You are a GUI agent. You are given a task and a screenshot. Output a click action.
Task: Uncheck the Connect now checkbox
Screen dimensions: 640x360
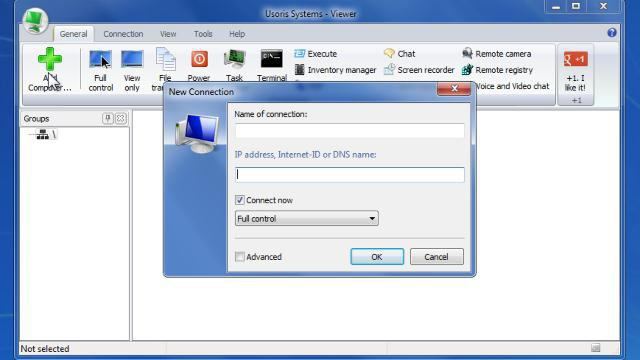click(x=240, y=200)
